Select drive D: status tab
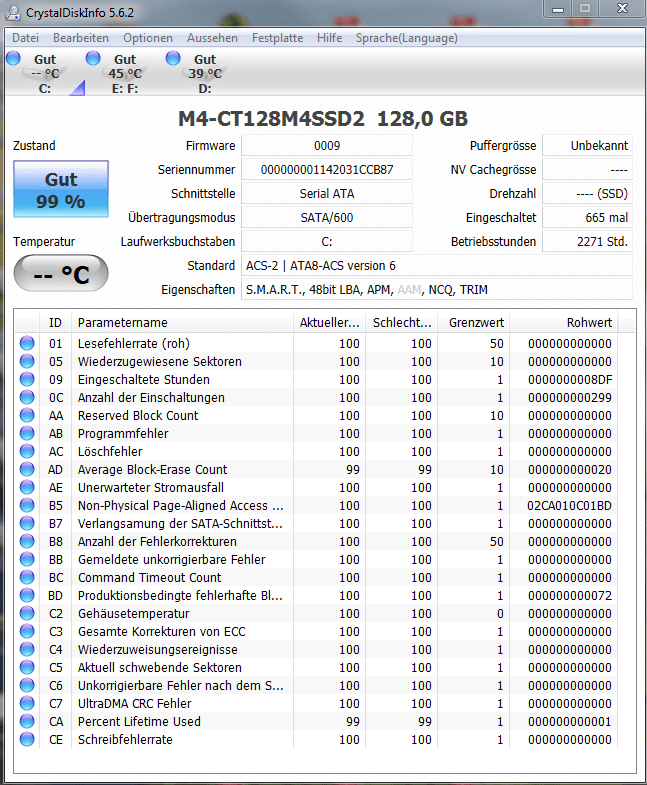The image size is (647, 785). [x=204, y=73]
